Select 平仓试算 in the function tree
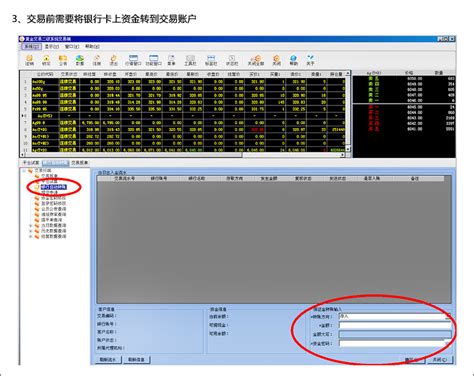Screen dimensions: 474x376 pyautogui.click(x=50, y=181)
